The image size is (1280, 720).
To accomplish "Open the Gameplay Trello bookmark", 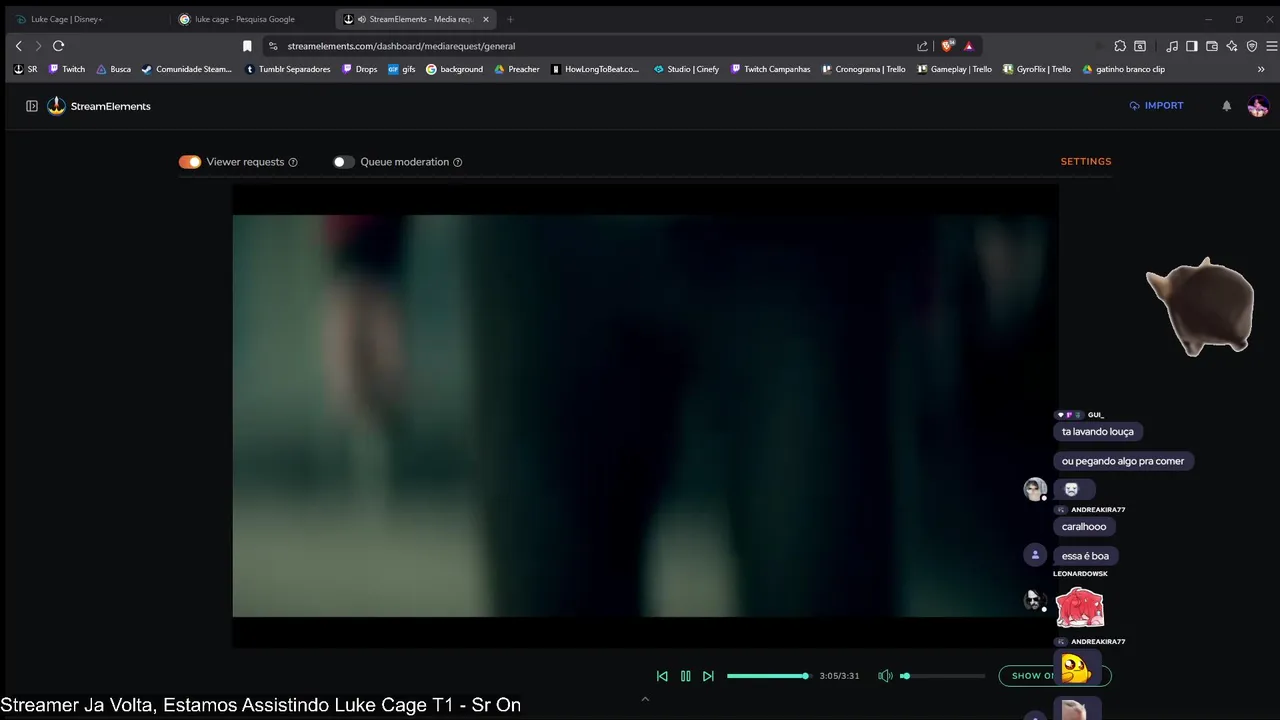I will click(954, 70).
